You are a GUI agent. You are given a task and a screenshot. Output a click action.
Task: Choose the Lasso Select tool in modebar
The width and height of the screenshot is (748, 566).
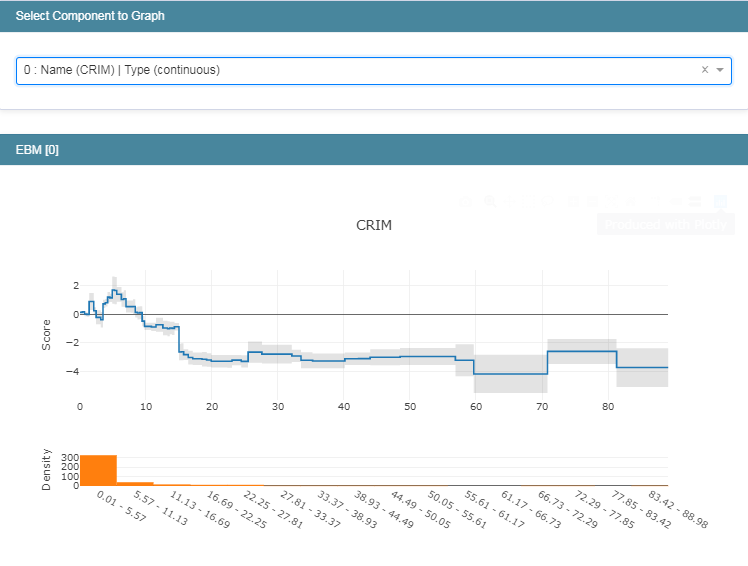(x=548, y=201)
